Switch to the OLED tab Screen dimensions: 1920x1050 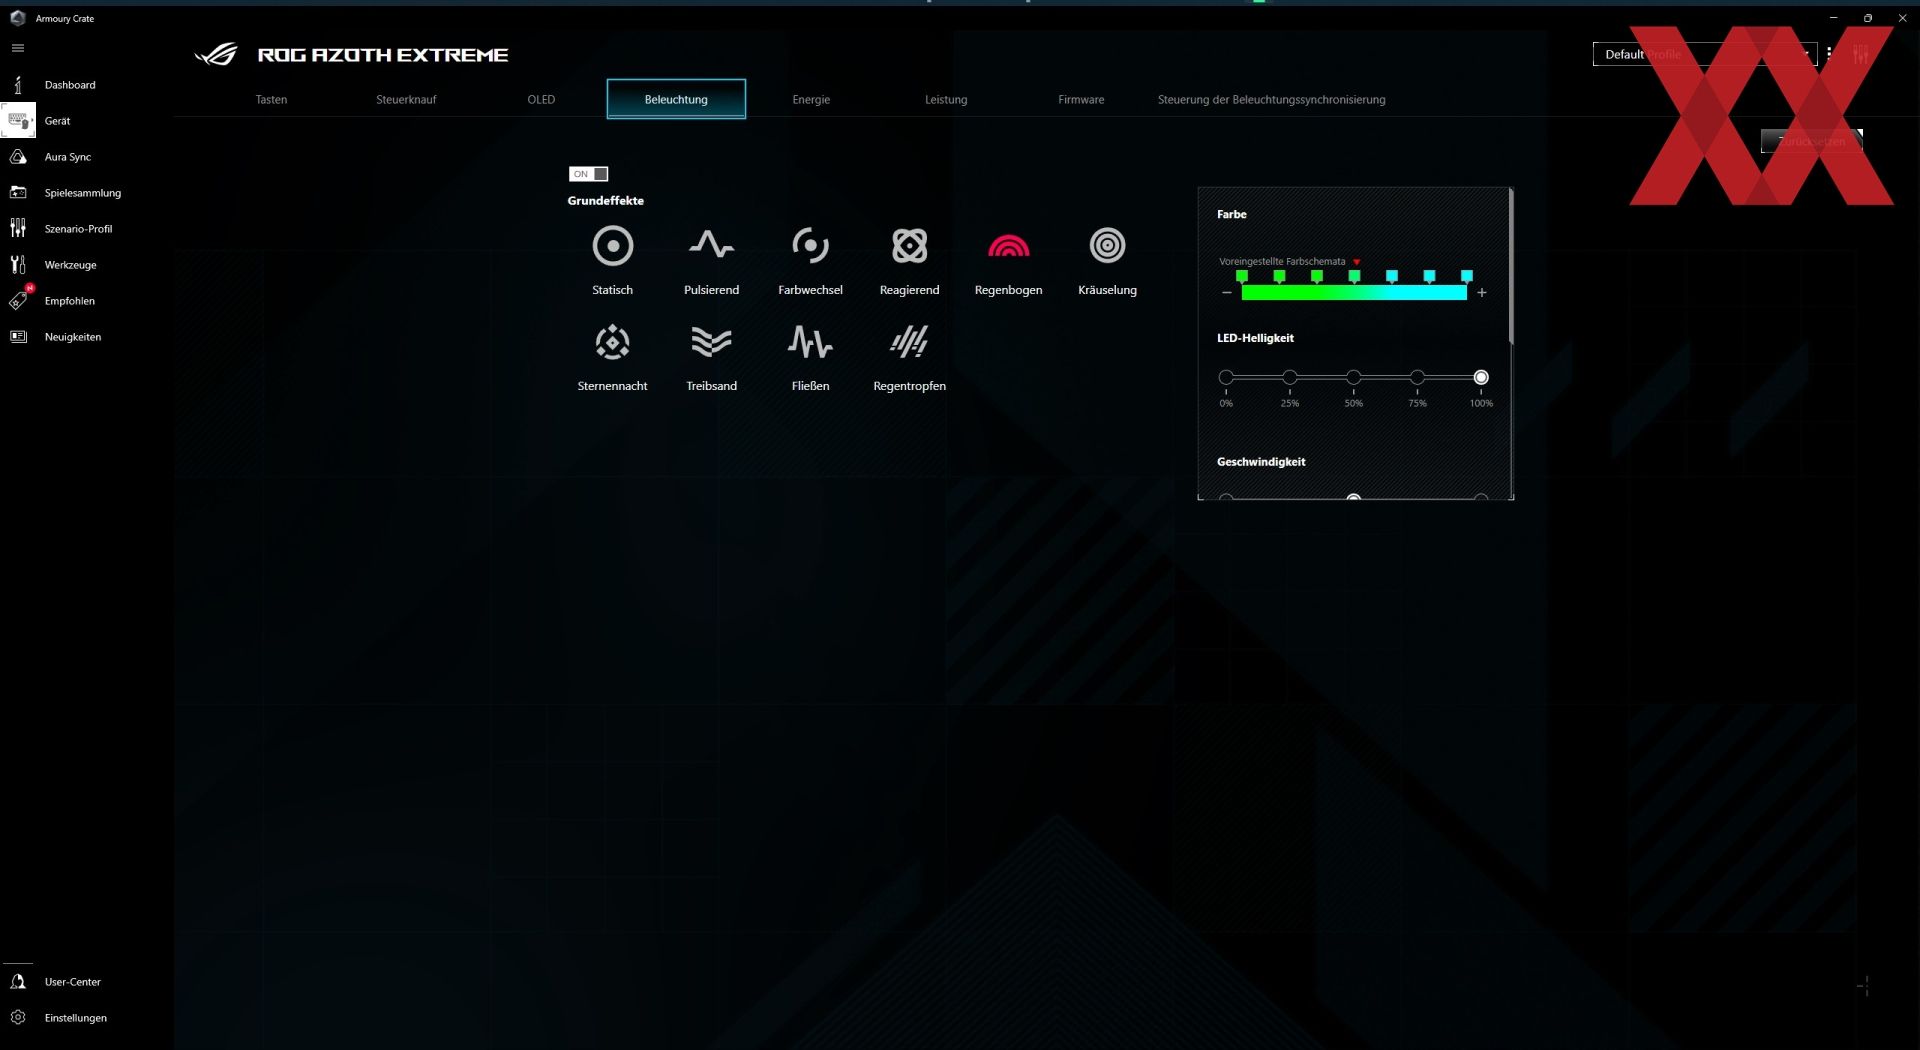(541, 99)
